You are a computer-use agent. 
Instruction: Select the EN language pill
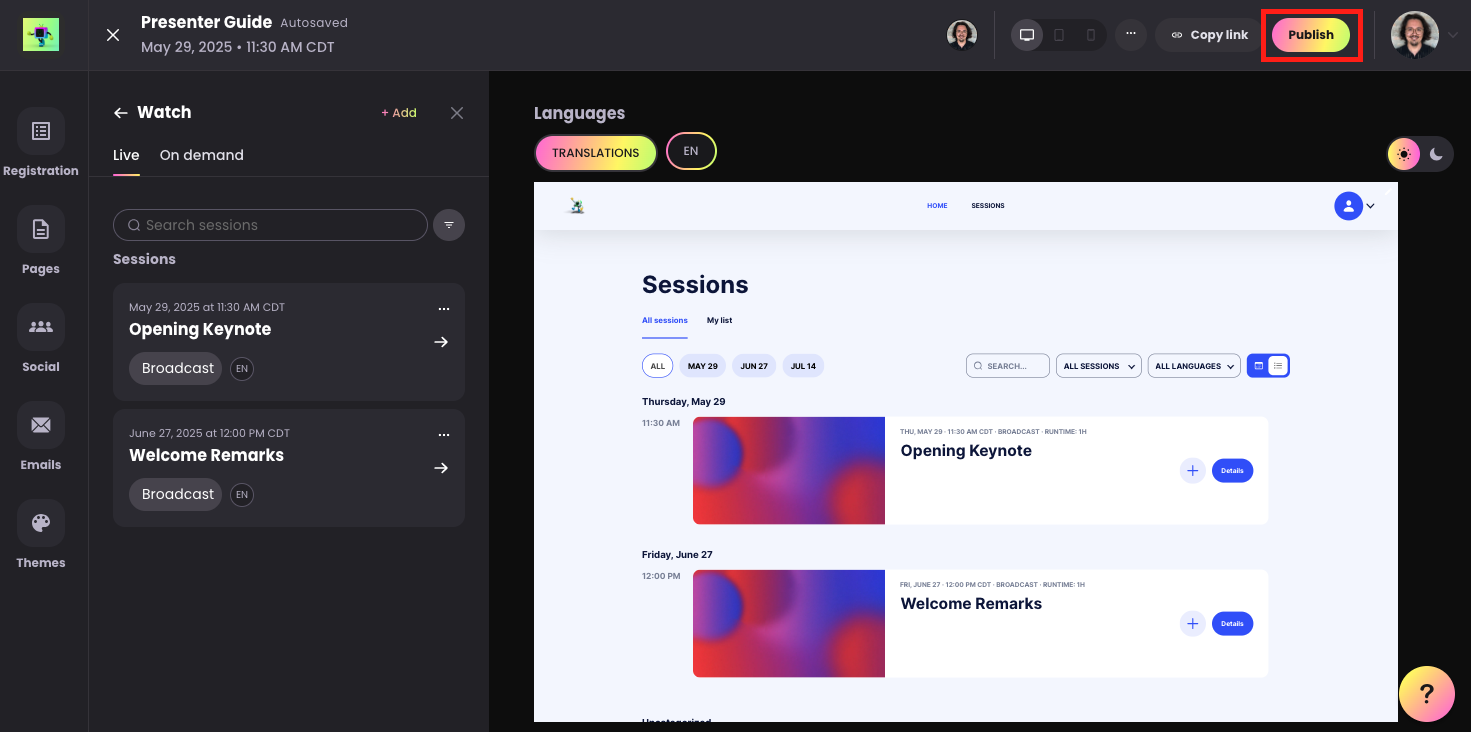(691, 152)
